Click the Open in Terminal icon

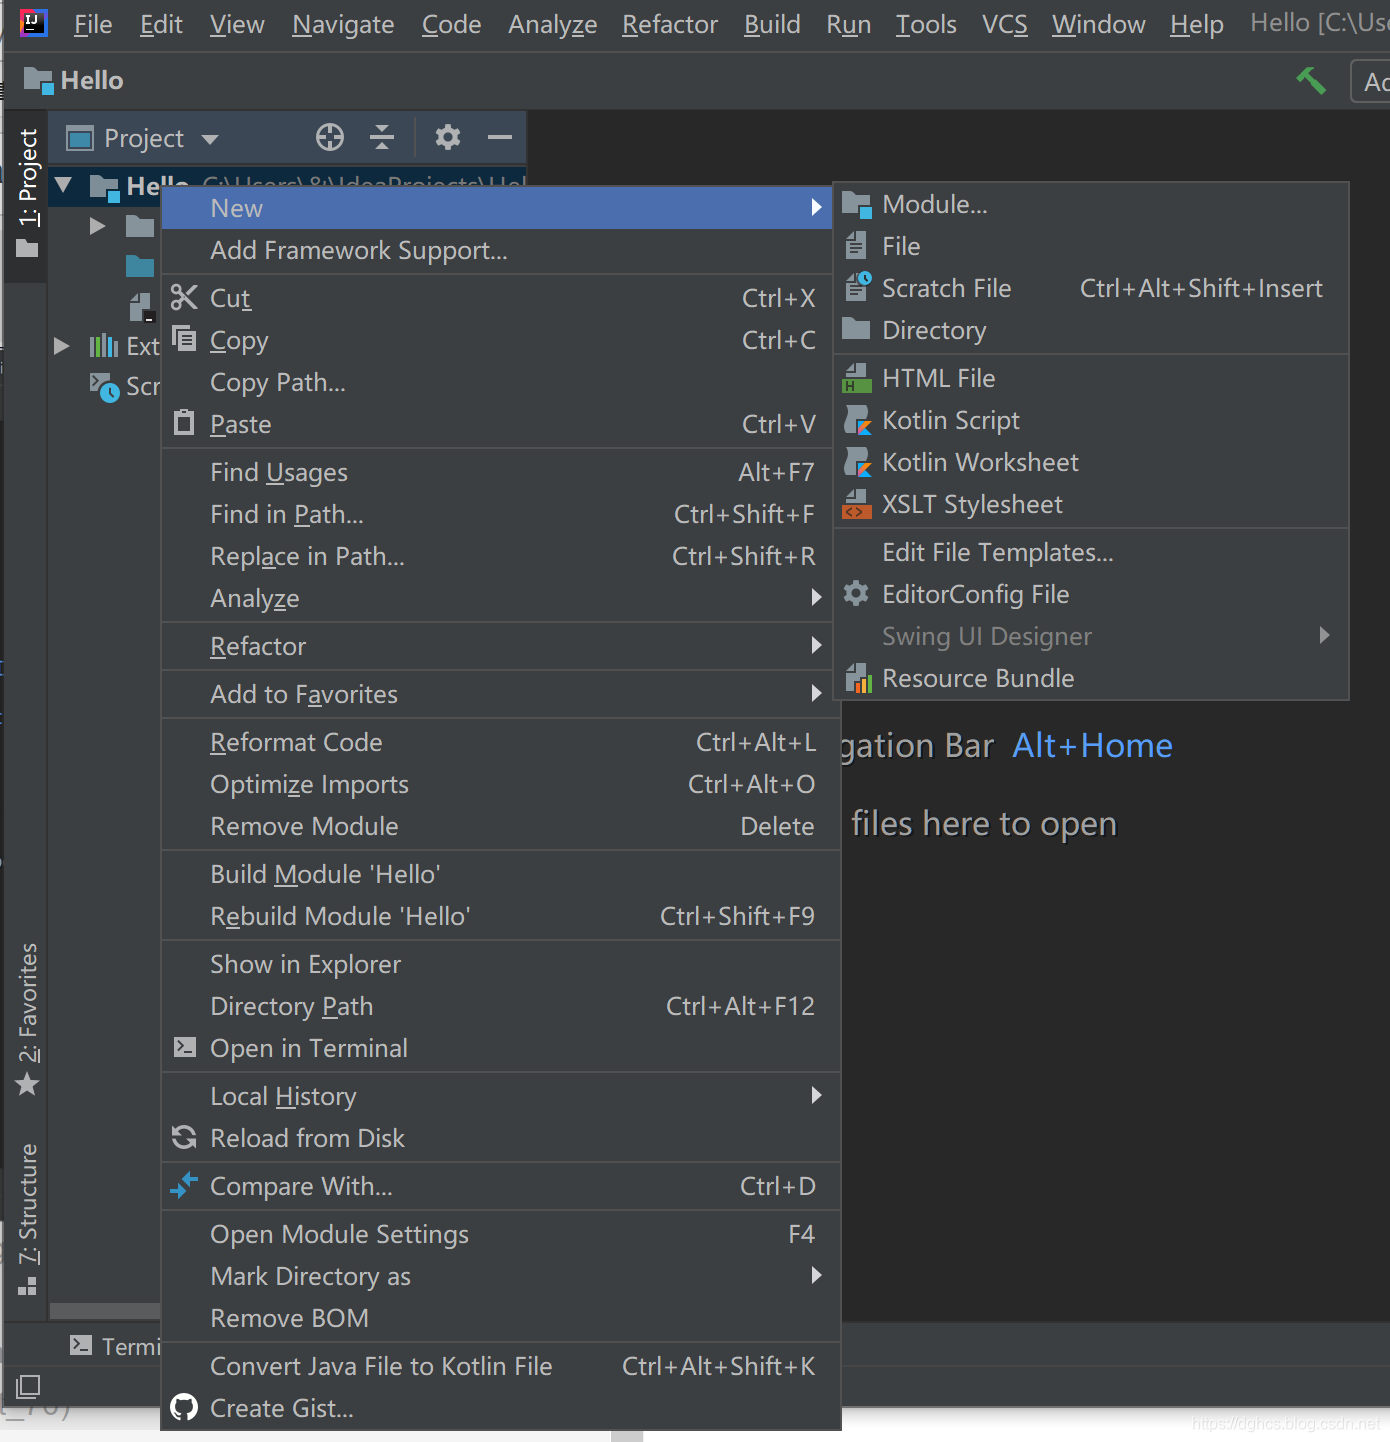[184, 1048]
